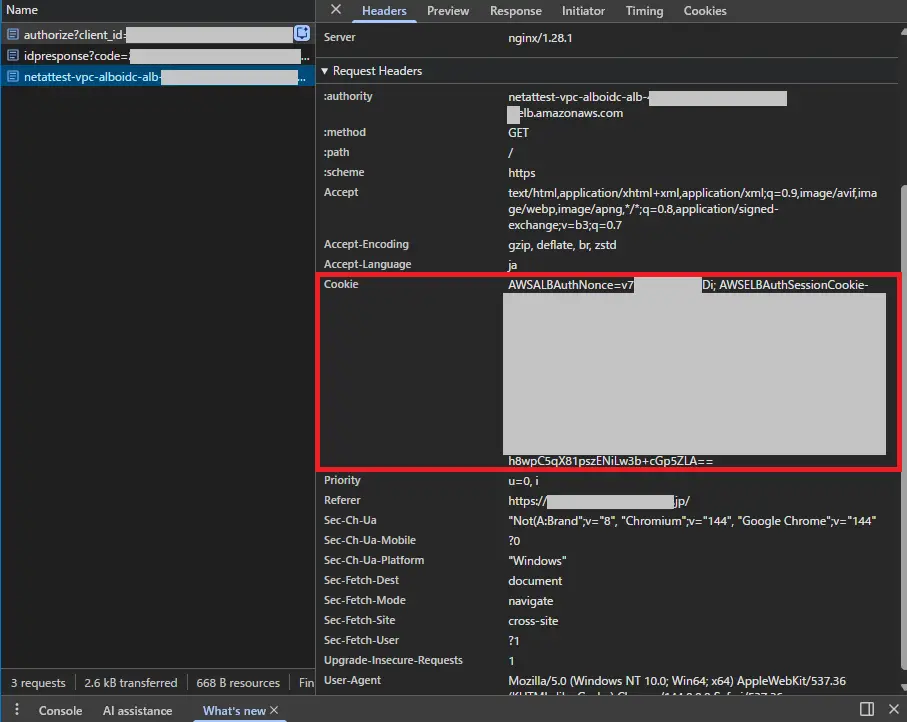Open the drawer three-dot menu

point(16,710)
